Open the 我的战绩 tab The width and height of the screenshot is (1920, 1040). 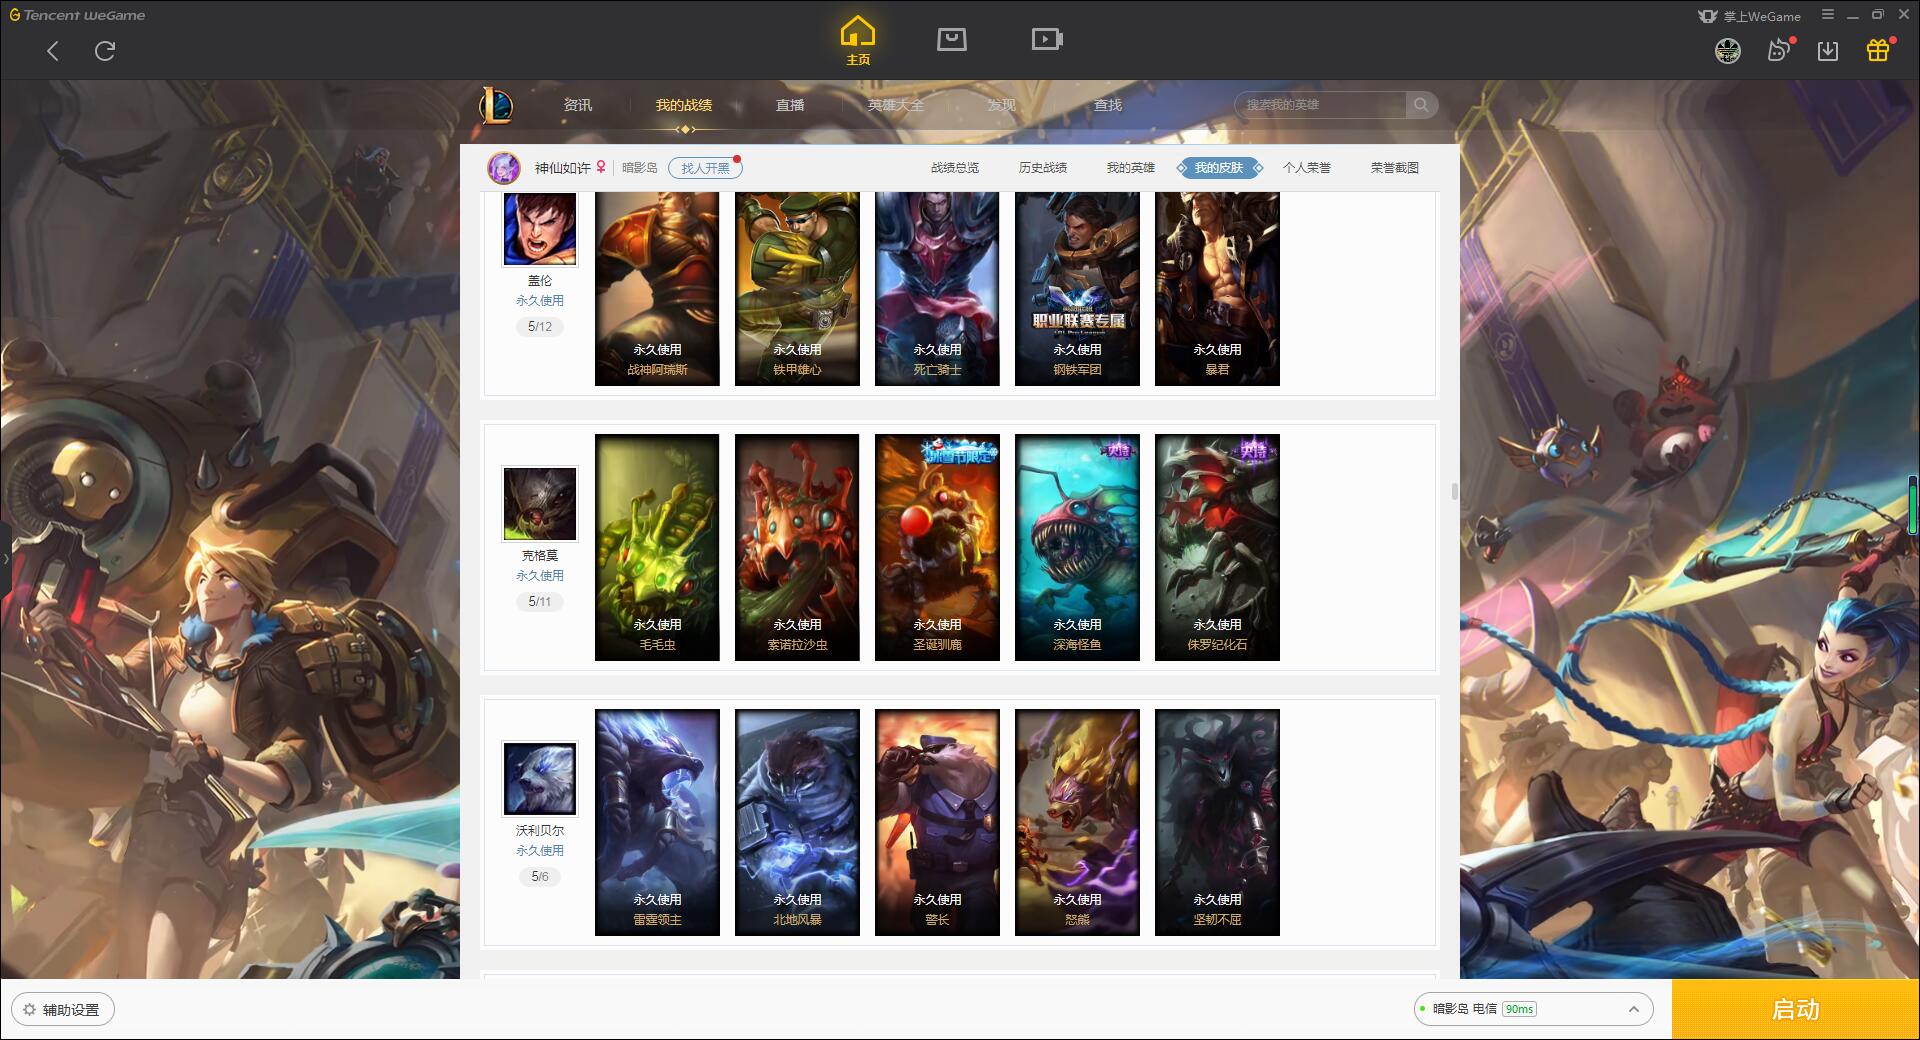coord(684,105)
